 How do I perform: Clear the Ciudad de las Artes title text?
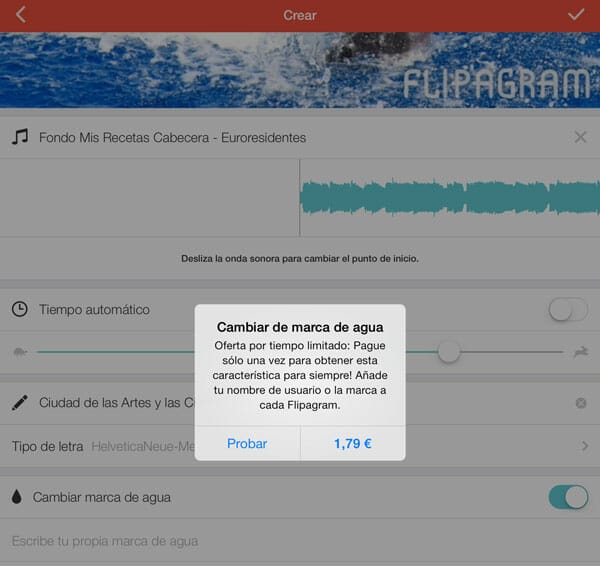581,403
